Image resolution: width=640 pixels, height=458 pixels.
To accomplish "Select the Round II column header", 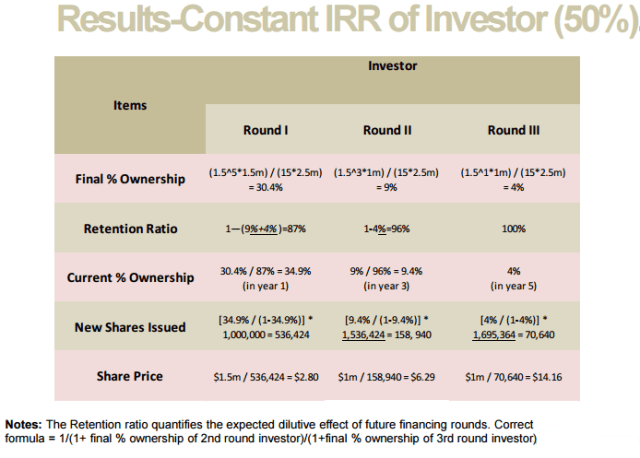I will point(388,130).
